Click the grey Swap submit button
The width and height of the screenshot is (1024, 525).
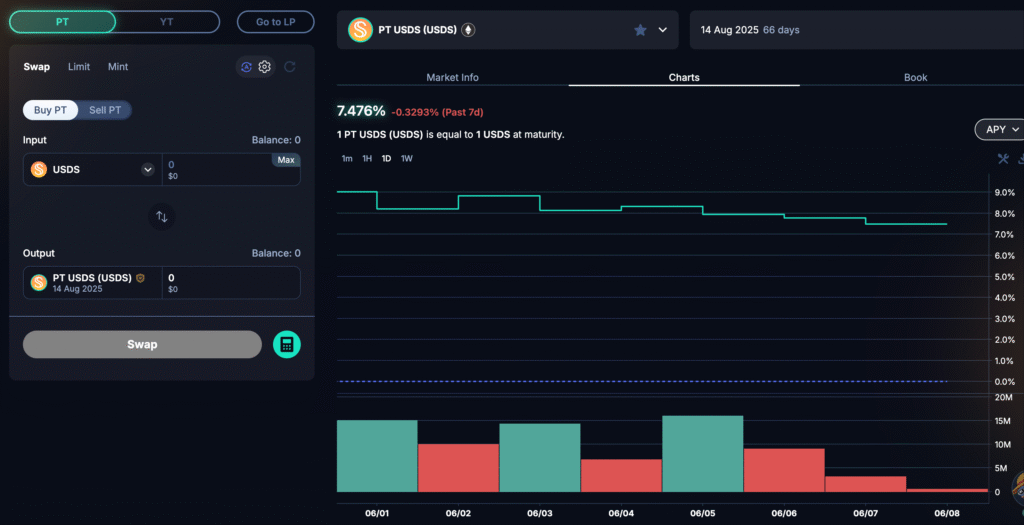(142, 344)
